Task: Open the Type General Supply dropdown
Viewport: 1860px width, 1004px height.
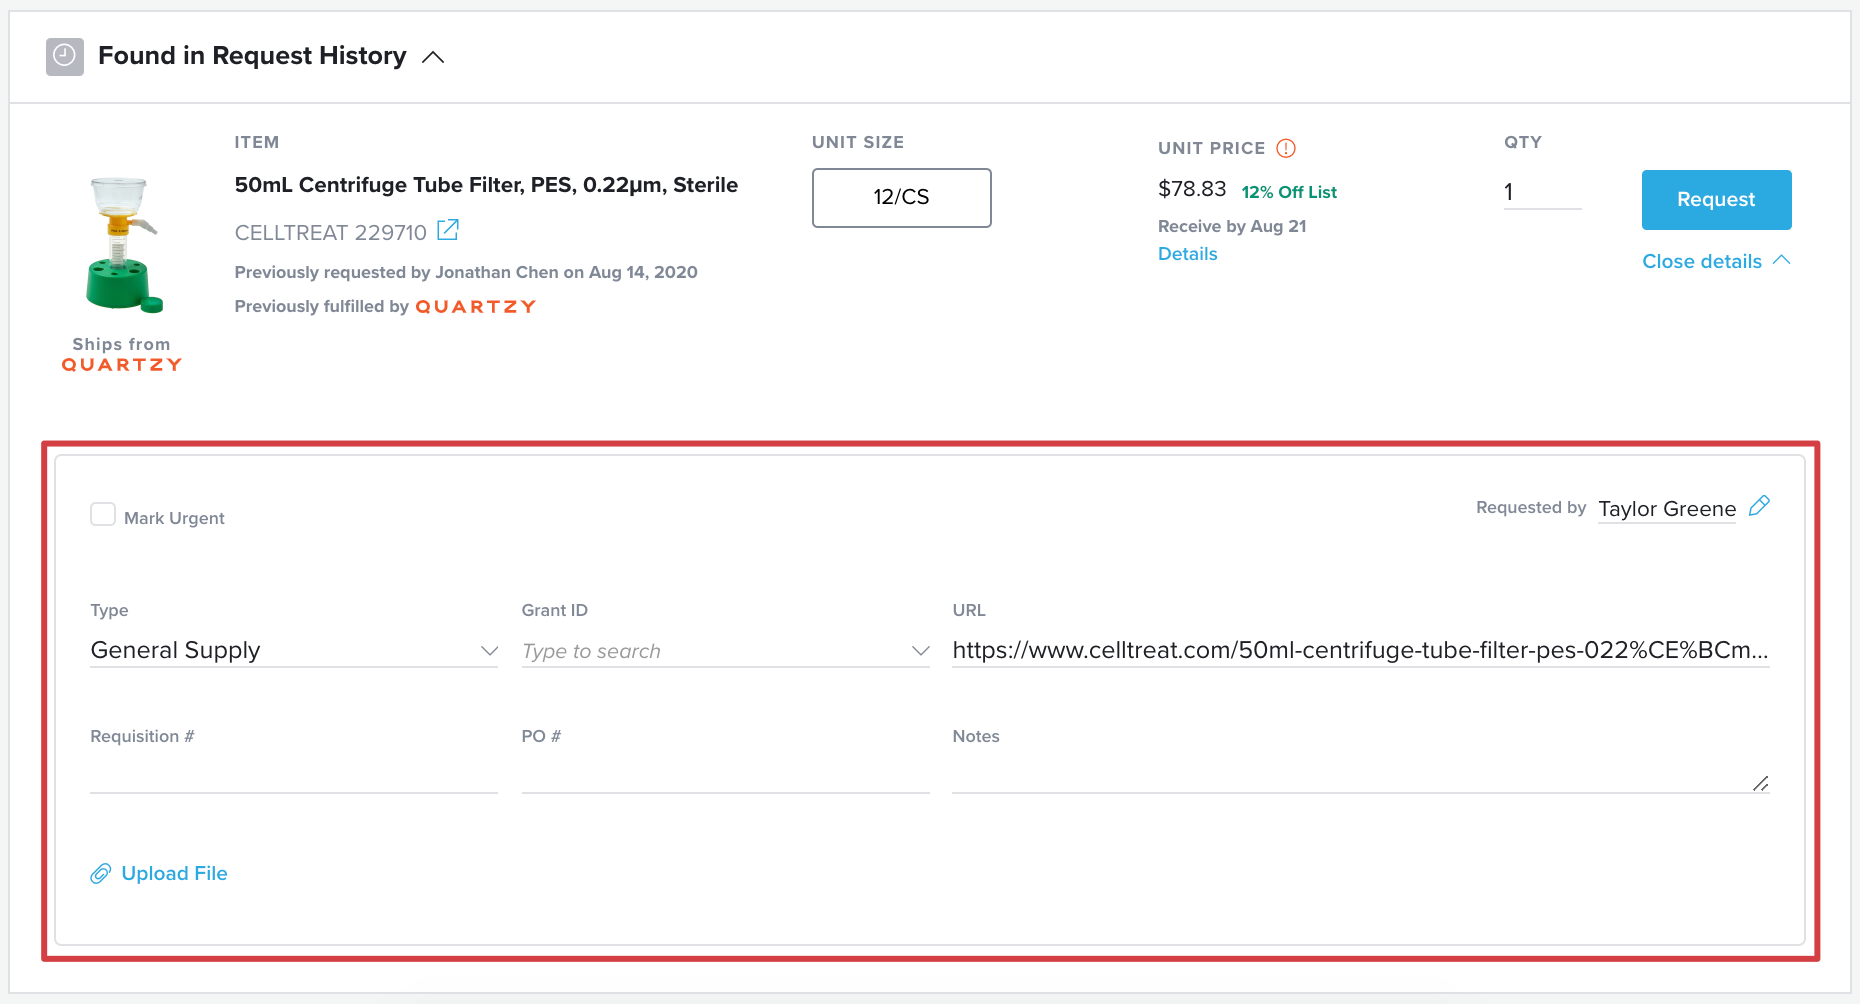Action: (294, 650)
